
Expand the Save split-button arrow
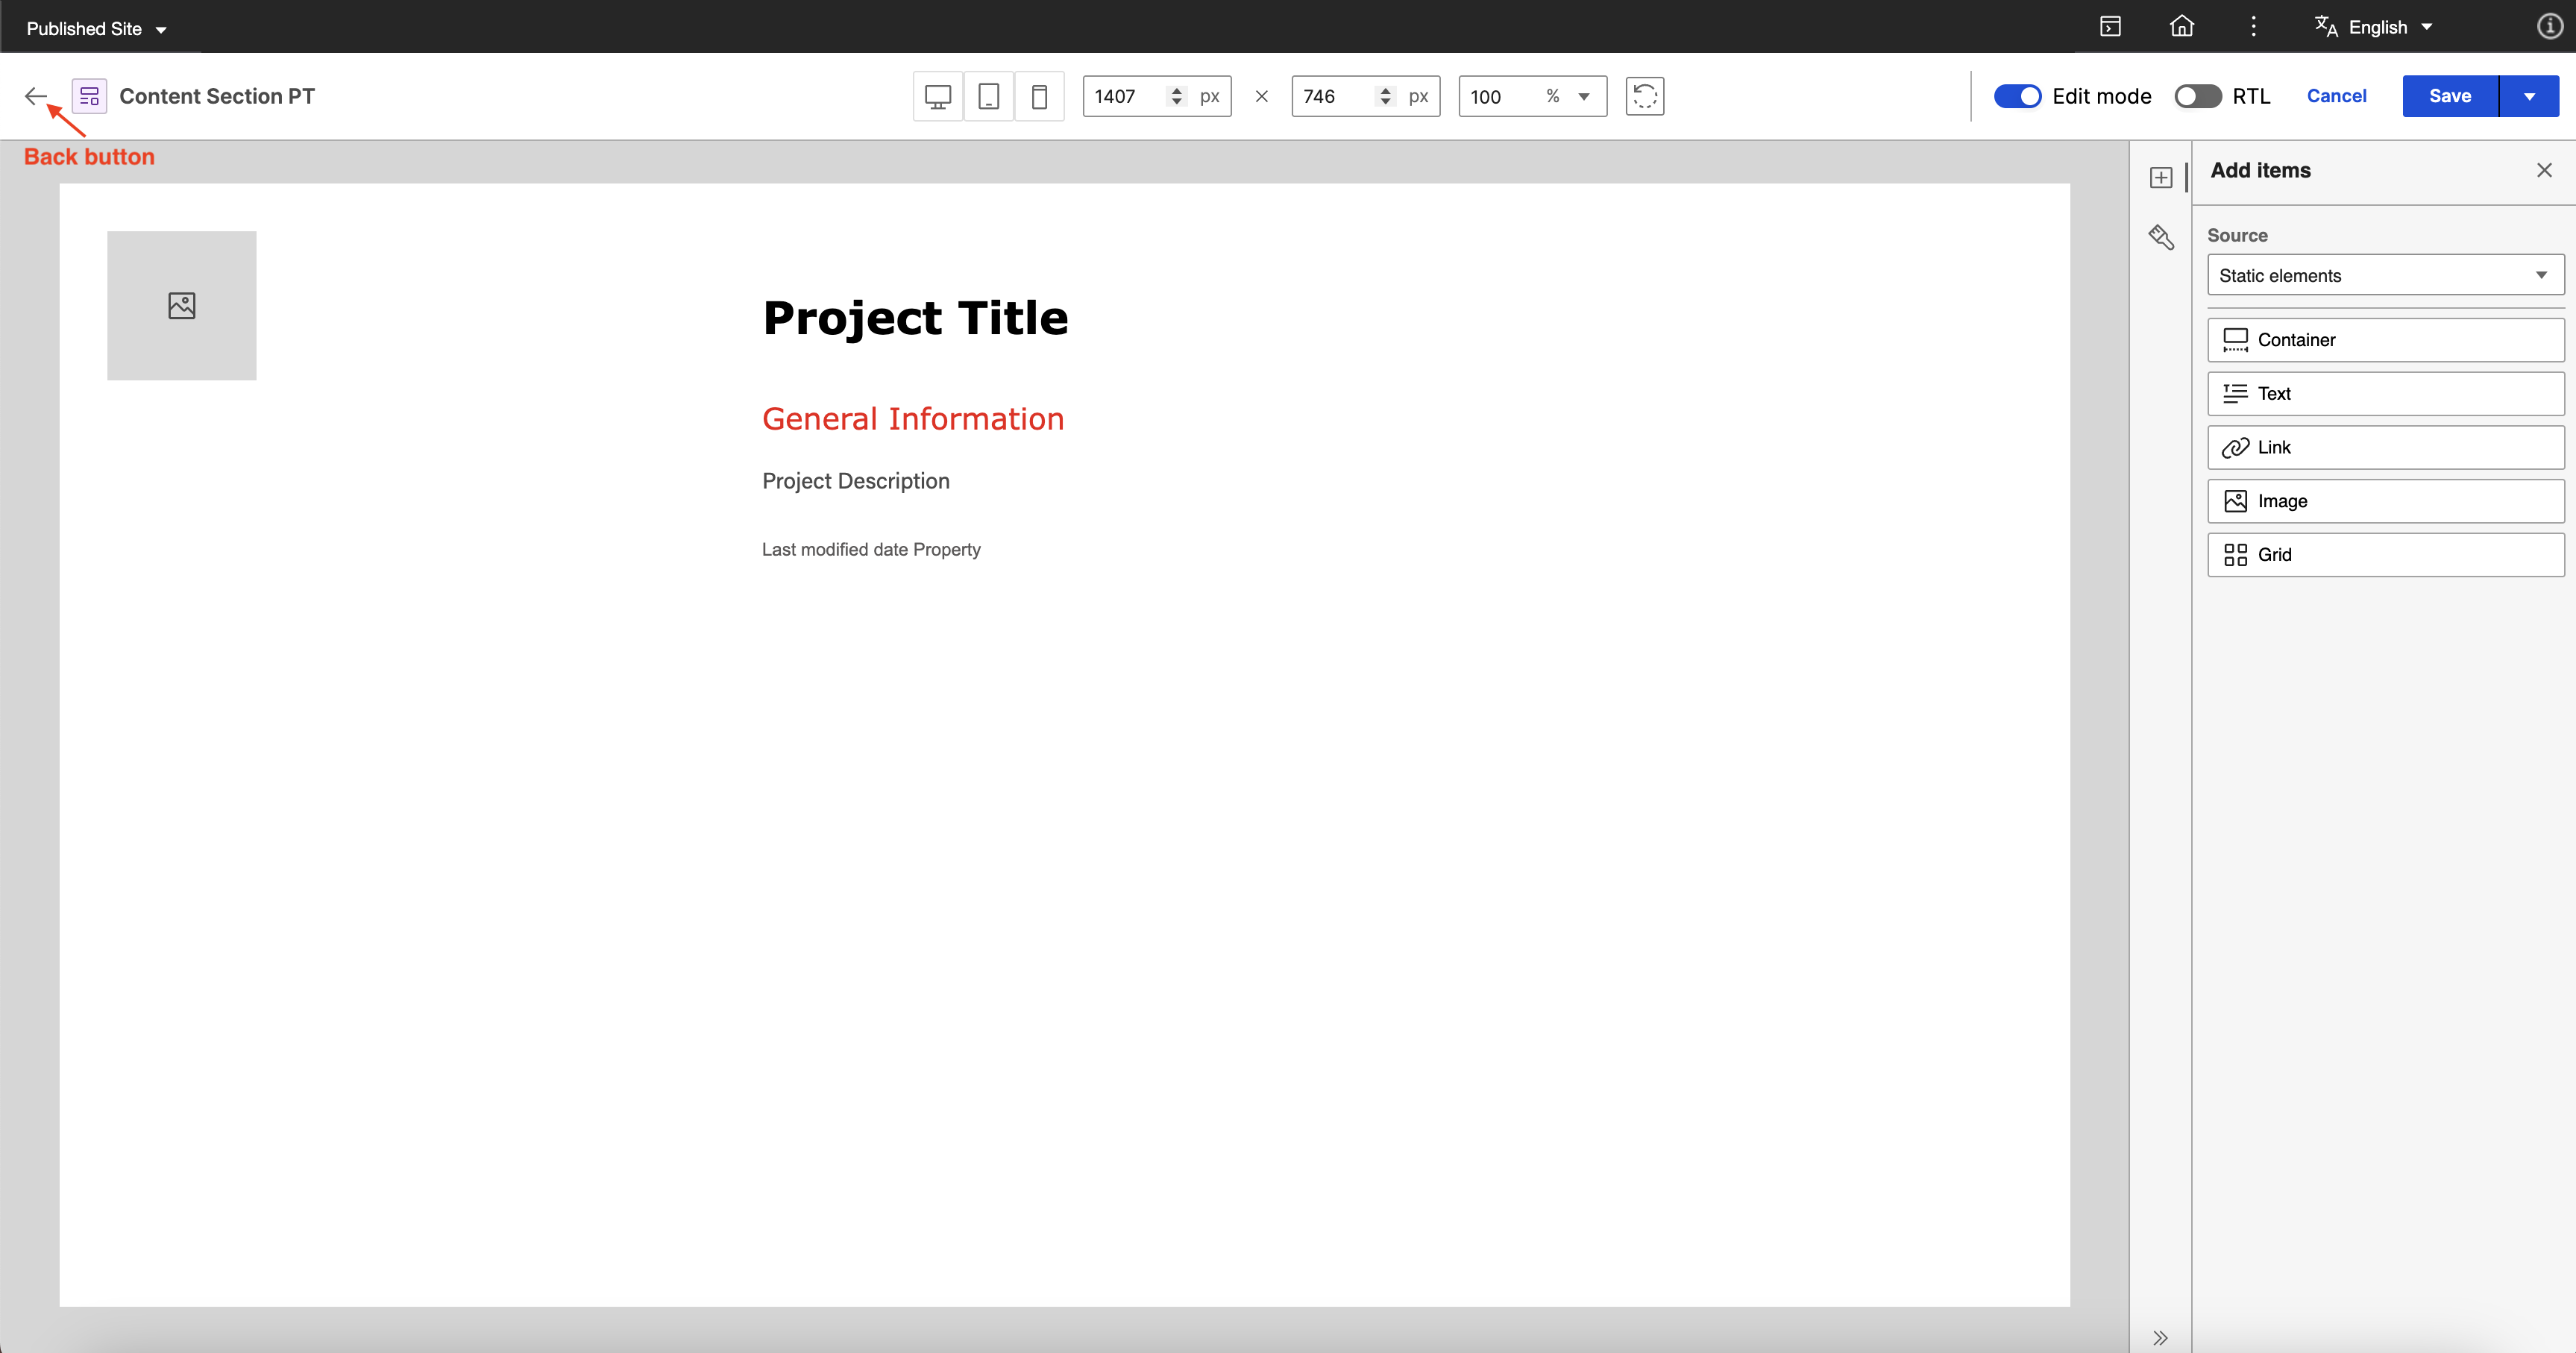(x=2529, y=96)
